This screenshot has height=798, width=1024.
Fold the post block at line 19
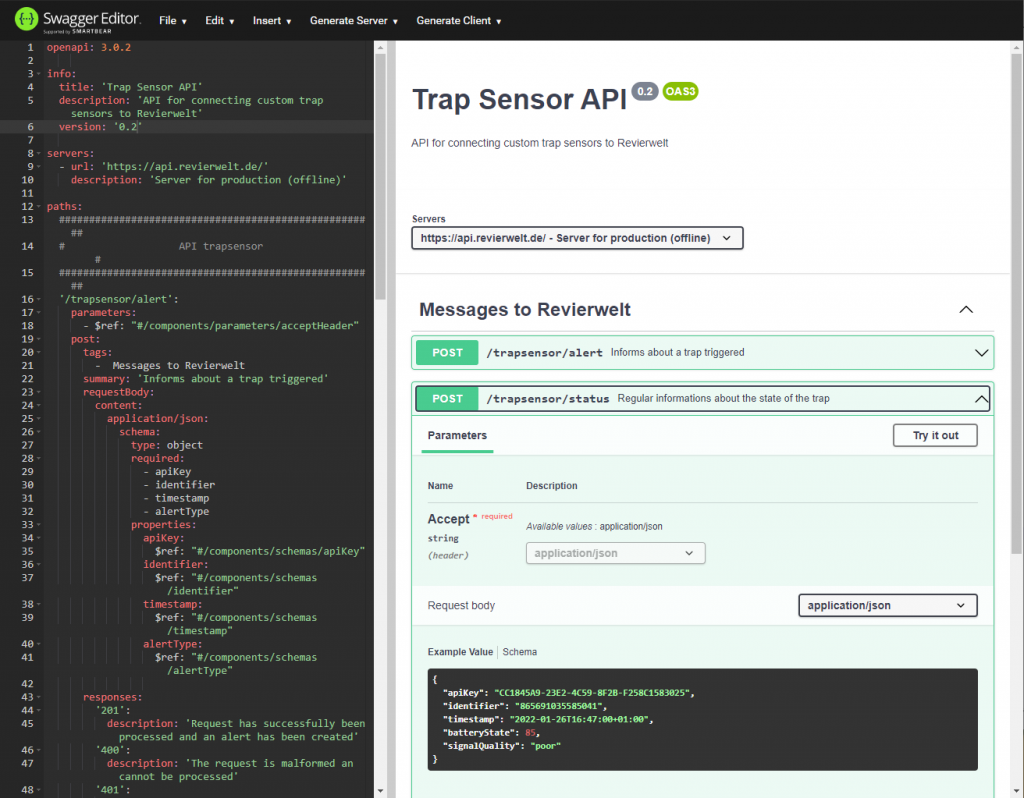click(x=39, y=339)
